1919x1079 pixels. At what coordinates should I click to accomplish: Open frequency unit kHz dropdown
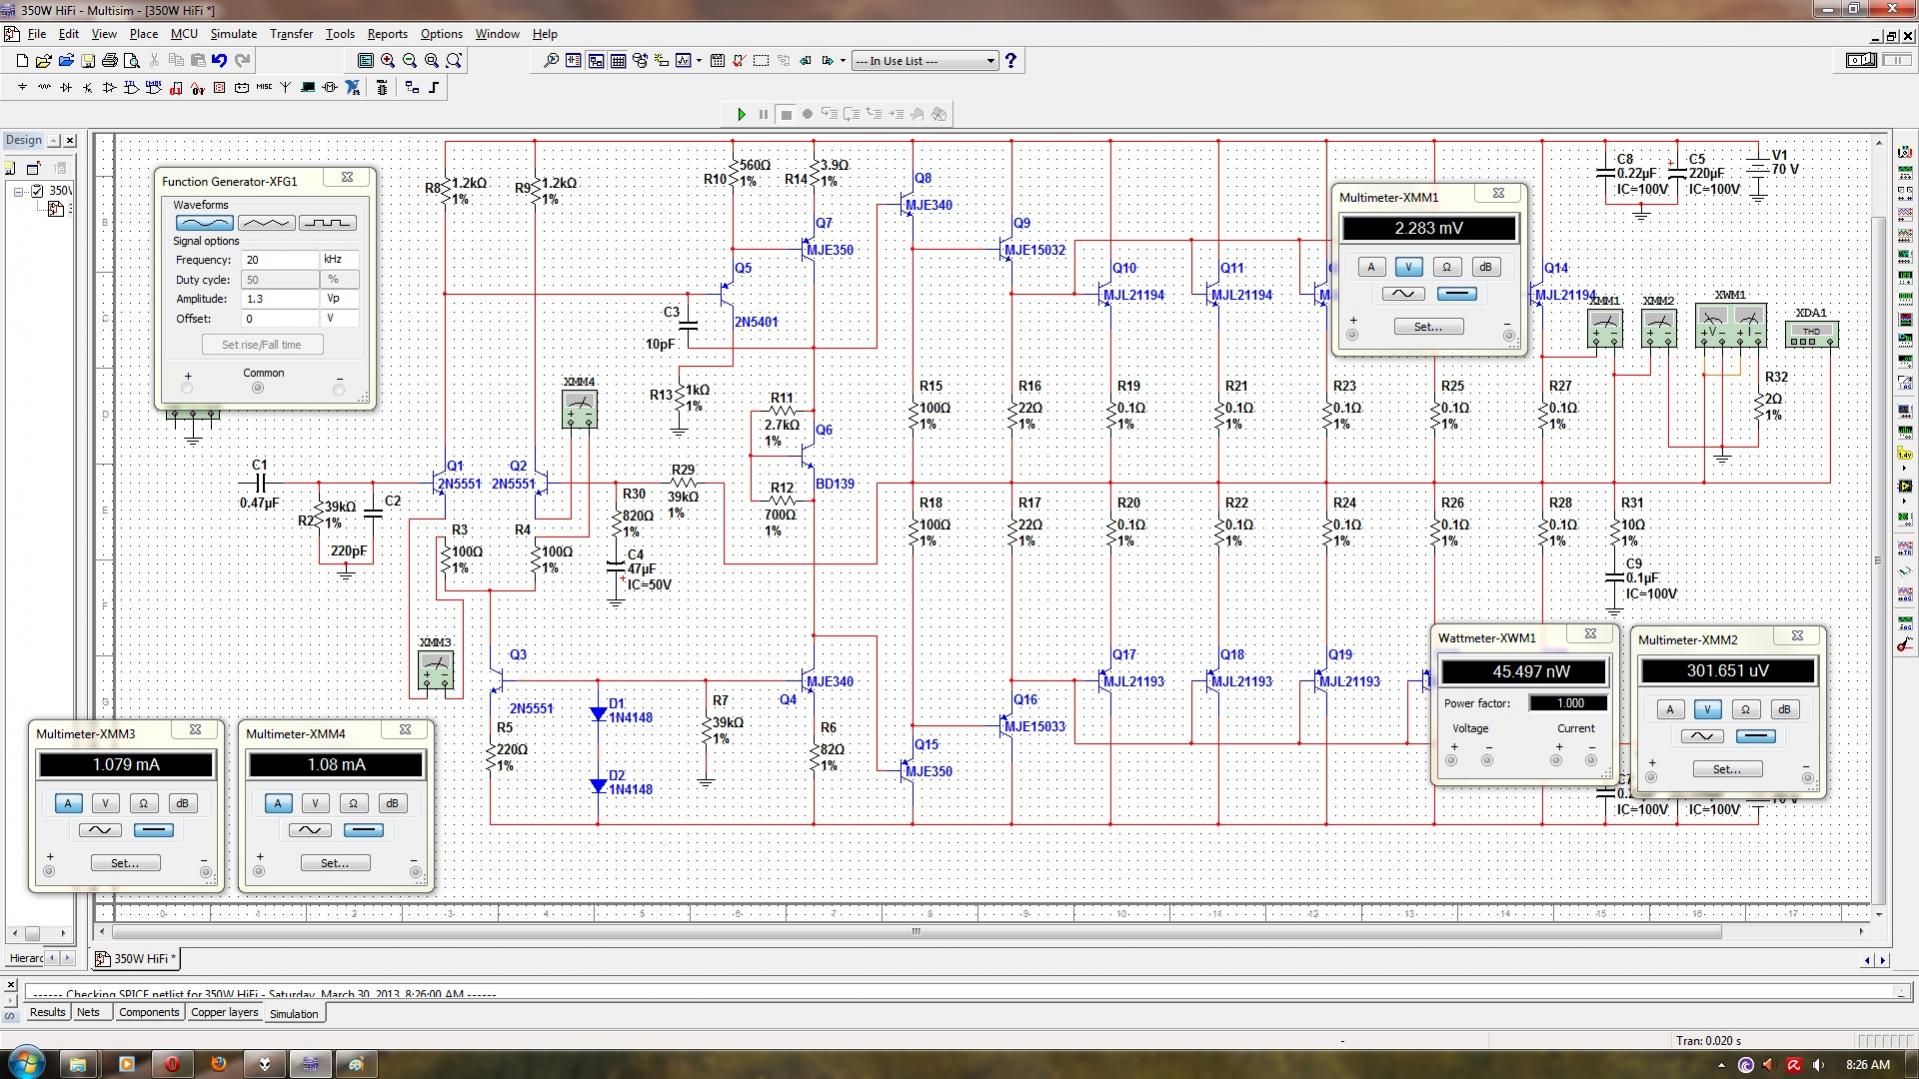[338, 259]
